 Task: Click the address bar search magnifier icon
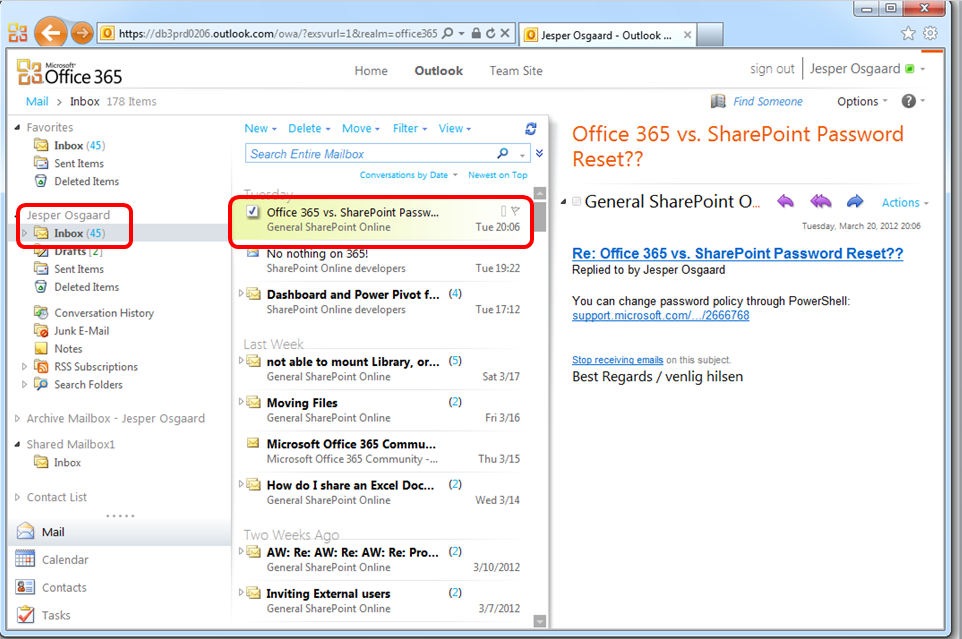tap(448, 33)
